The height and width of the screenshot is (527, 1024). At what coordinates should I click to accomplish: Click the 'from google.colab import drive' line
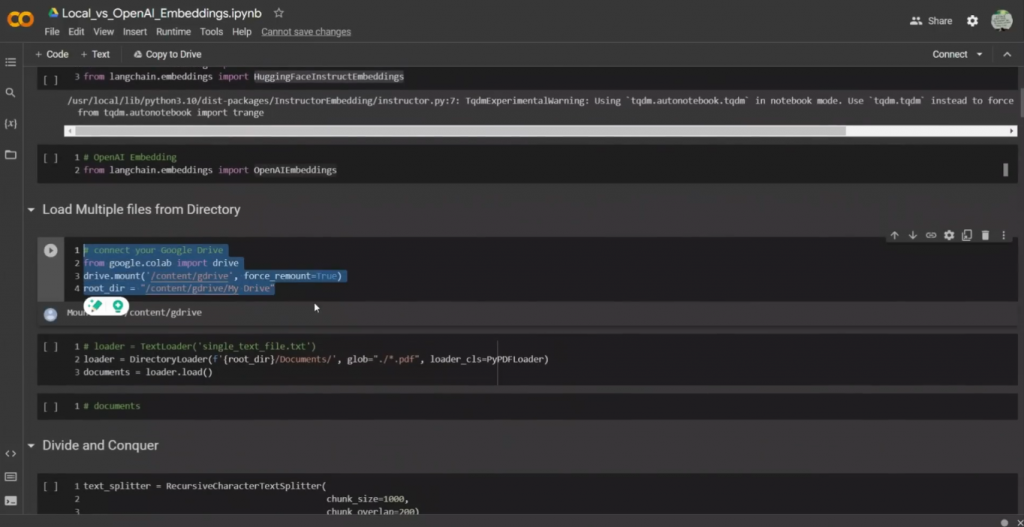click(161, 263)
